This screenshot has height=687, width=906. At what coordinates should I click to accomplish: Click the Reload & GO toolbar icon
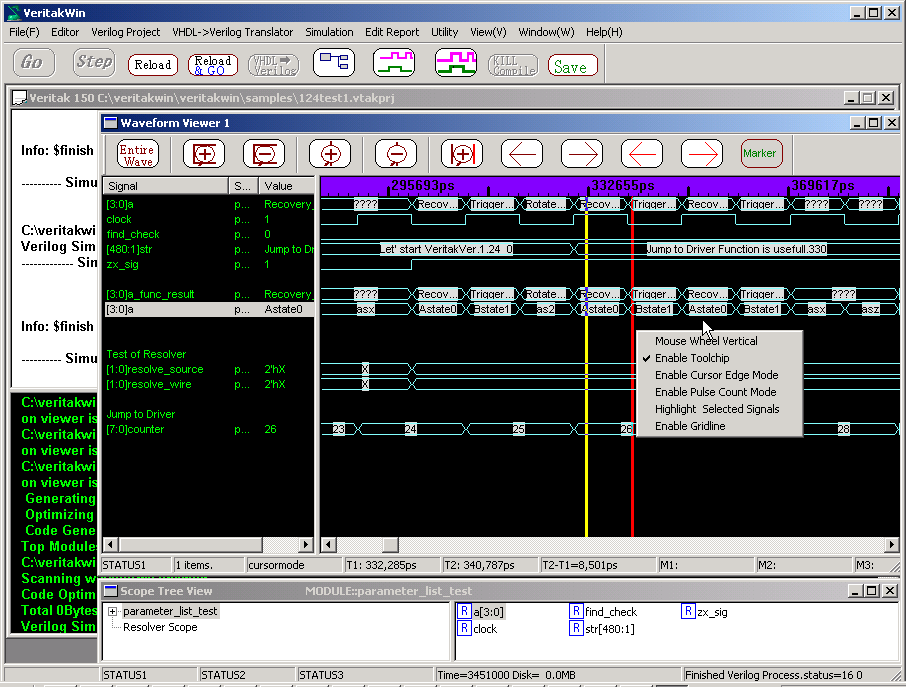coord(211,65)
